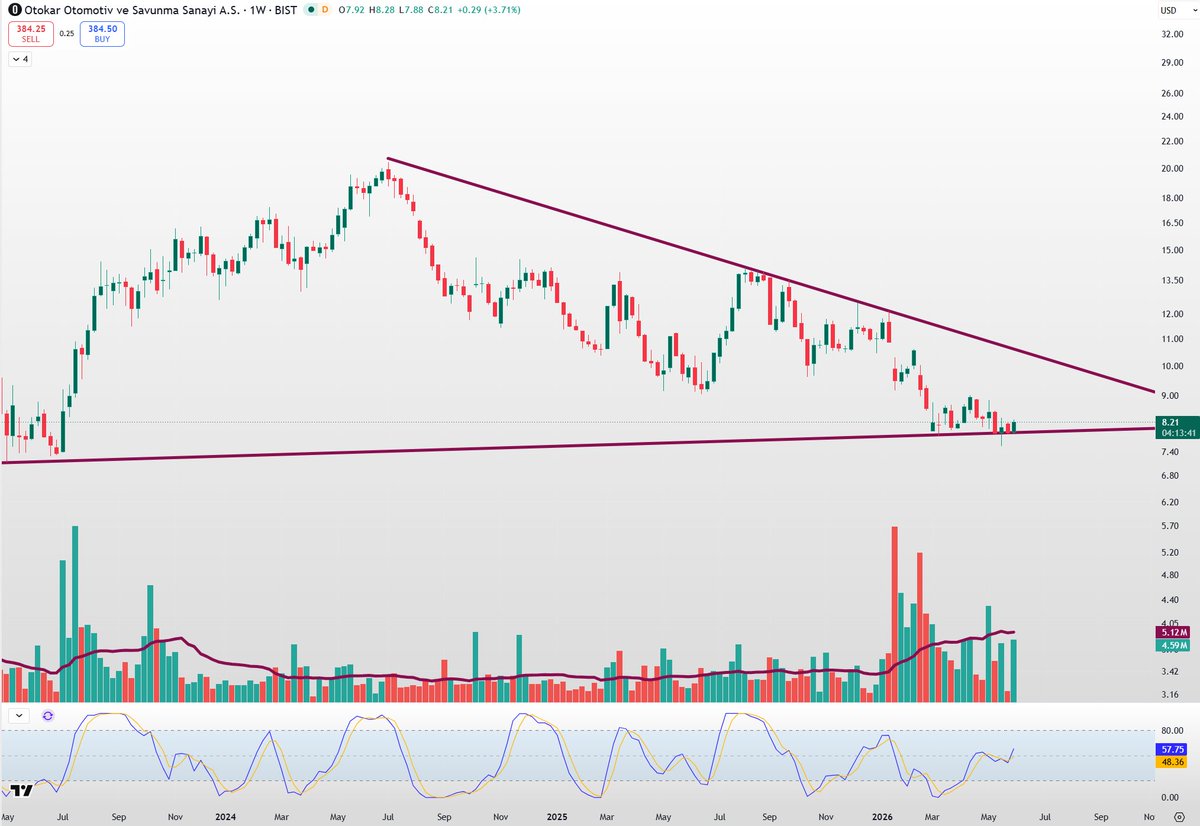This screenshot has height=826, width=1200.
Task: Select the descending trendline from the peak
Action: coord(770,275)
